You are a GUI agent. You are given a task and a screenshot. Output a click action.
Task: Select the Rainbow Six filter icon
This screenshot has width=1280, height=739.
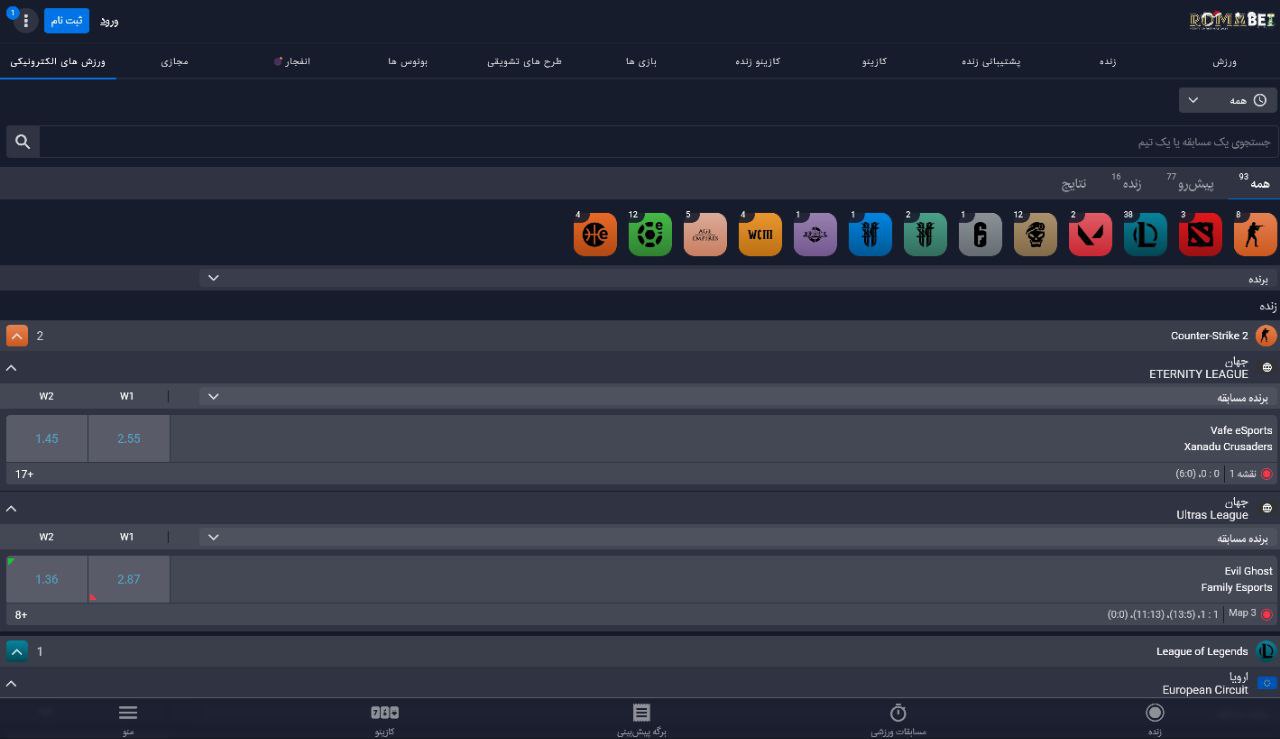click(x=980, y=235)
